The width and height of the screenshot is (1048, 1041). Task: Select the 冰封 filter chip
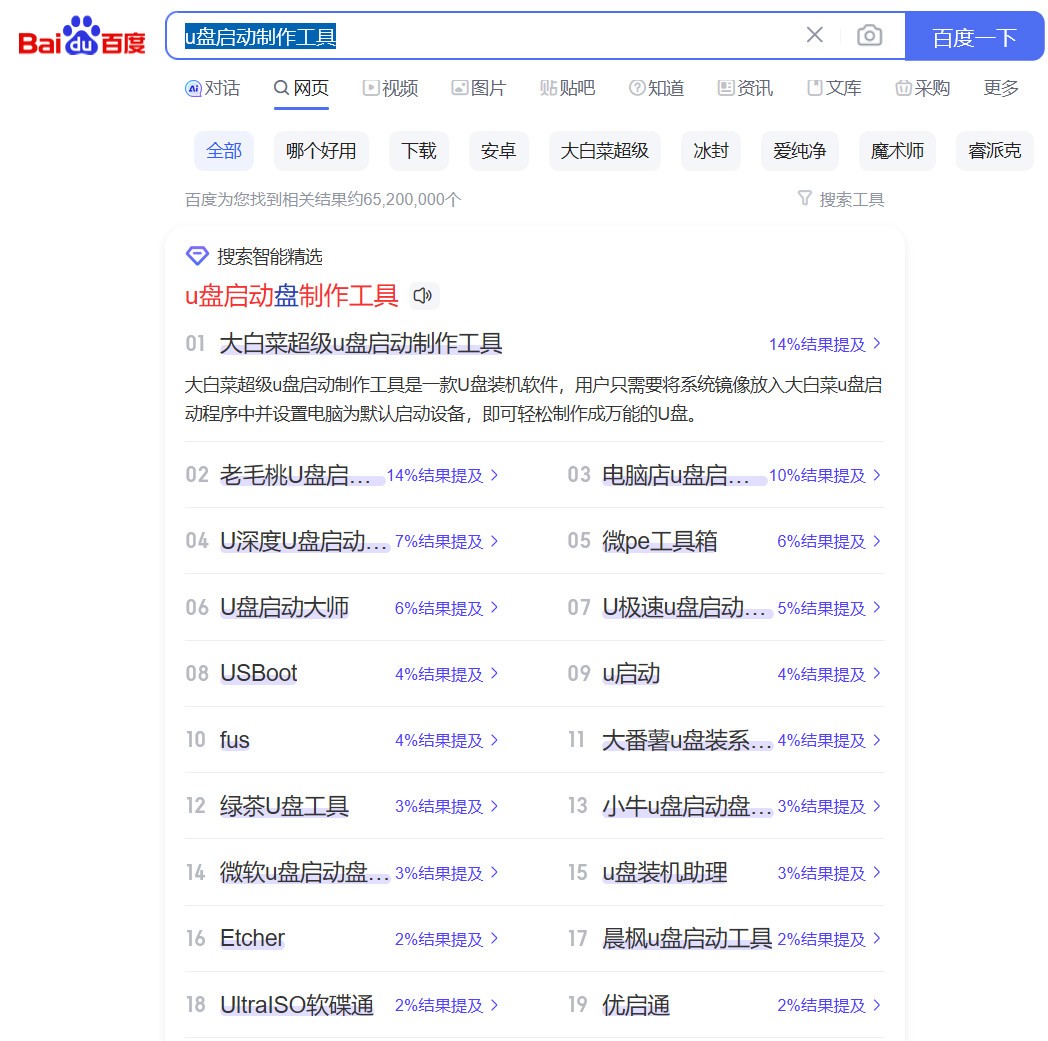710,151
